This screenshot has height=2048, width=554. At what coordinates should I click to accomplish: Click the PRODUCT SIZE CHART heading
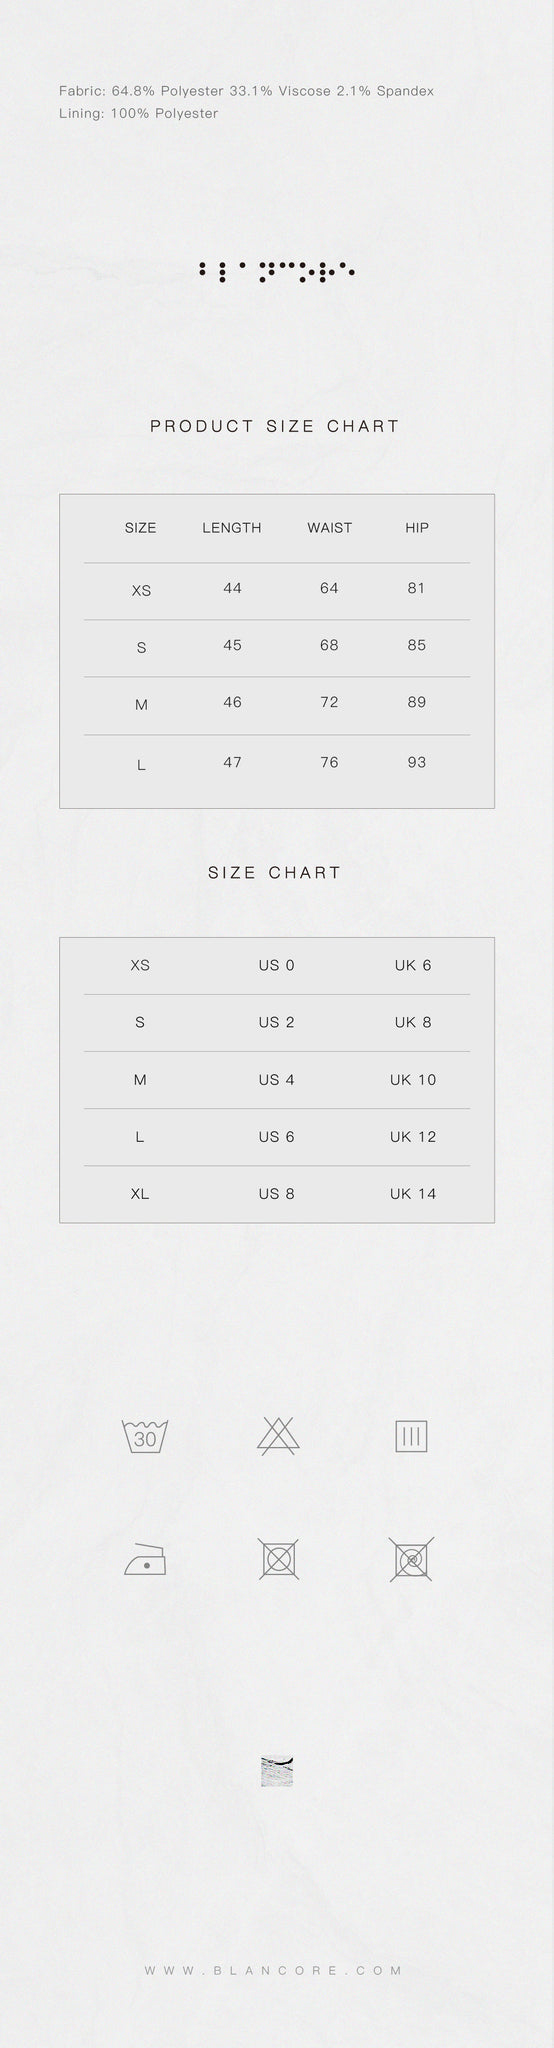(275, 426)
